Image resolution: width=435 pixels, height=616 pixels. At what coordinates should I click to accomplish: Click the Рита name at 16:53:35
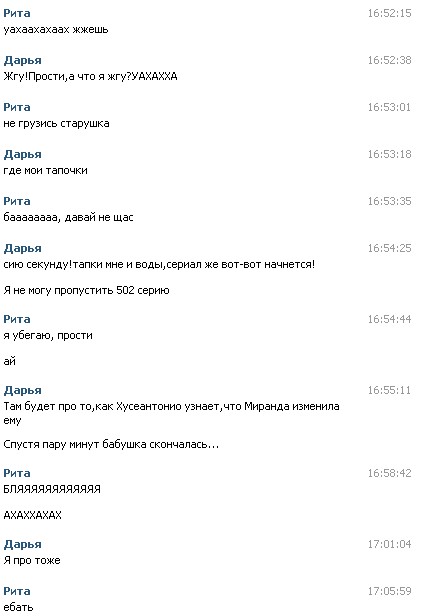click(x=17, y=201)
